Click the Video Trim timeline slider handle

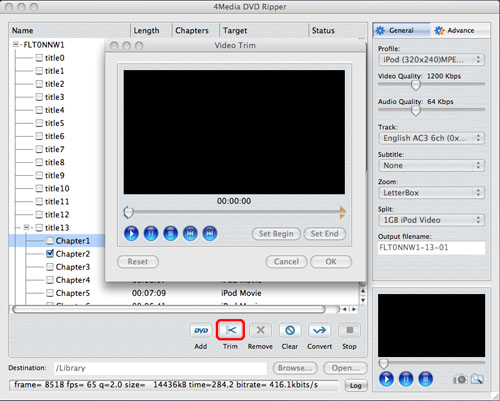tap(128, 212)
